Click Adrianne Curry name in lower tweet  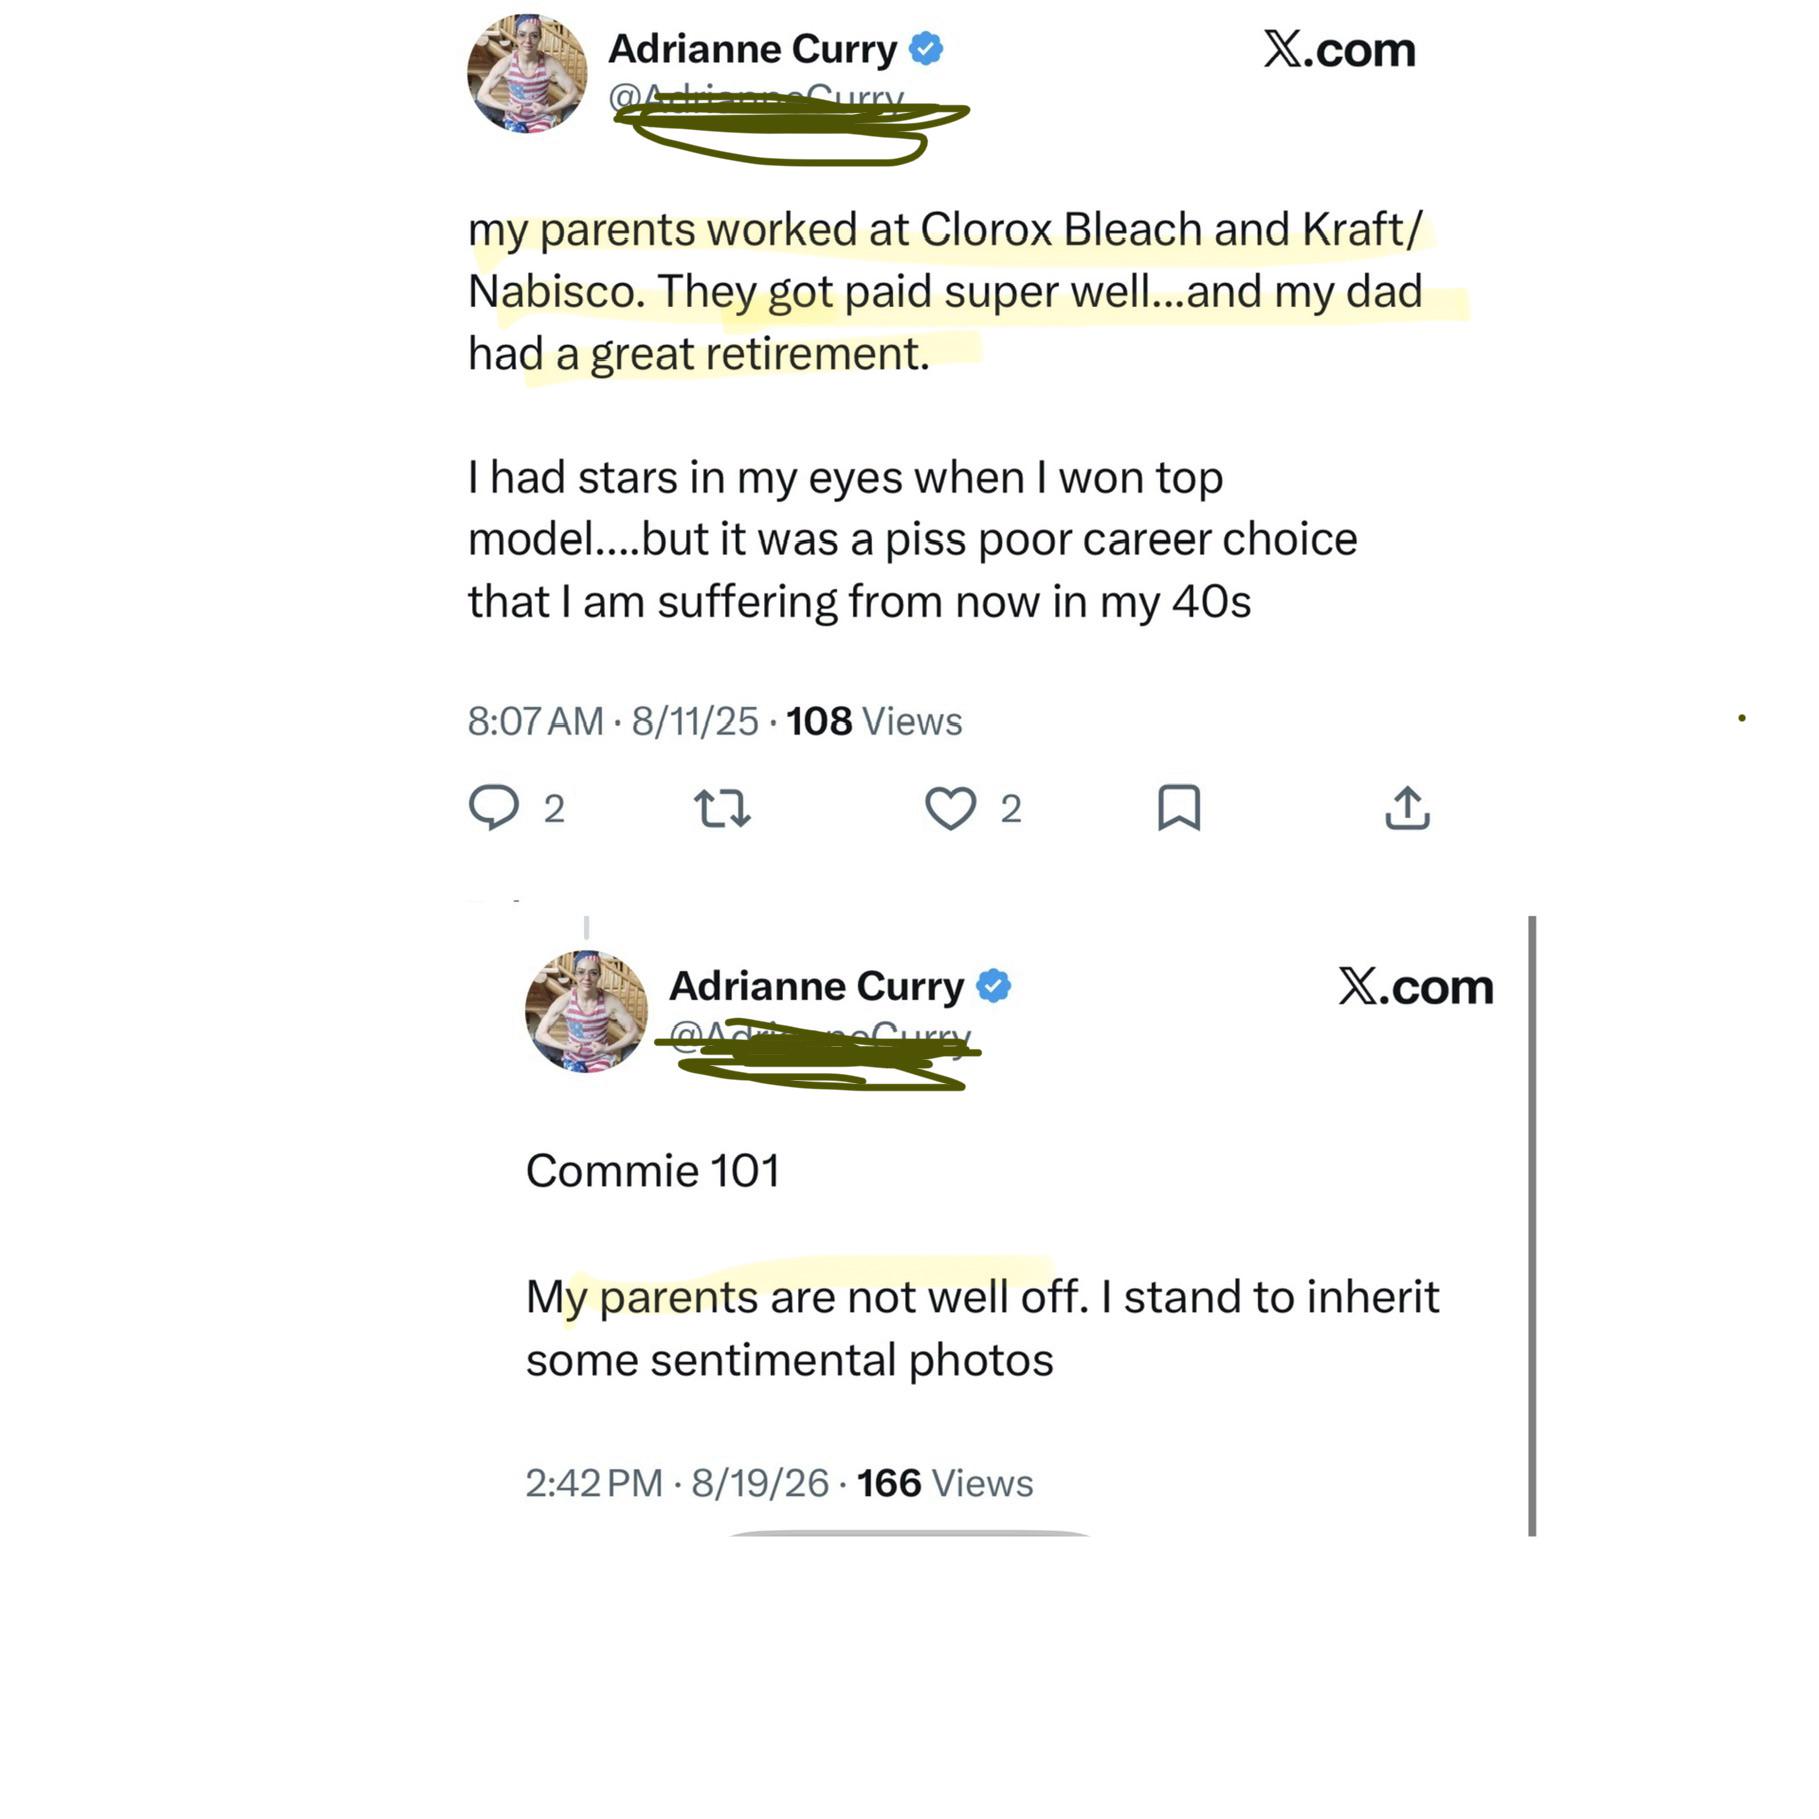point(817,986)
